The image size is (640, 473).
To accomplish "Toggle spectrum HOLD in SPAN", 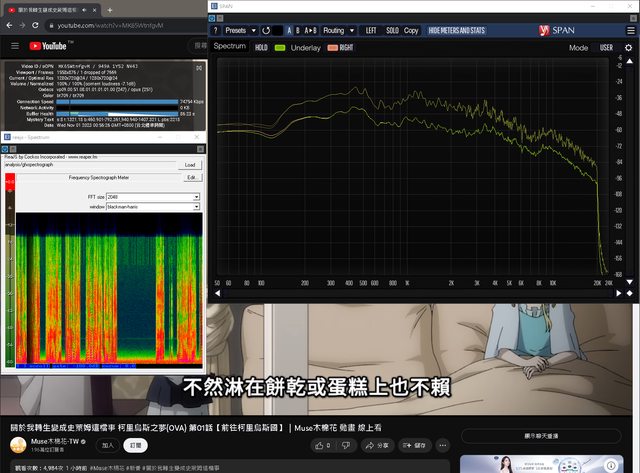I will pyautogui.click(x=261, y=48).
